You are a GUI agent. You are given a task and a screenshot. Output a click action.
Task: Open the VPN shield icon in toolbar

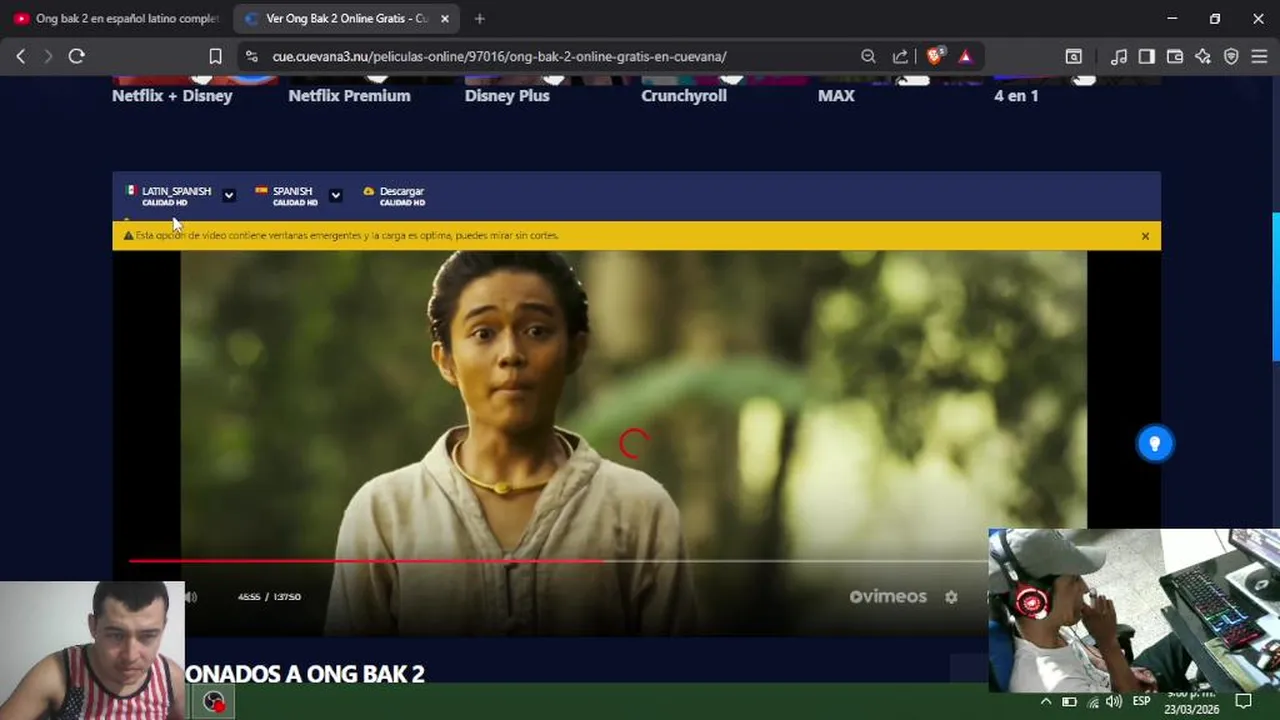[1231, 57]
